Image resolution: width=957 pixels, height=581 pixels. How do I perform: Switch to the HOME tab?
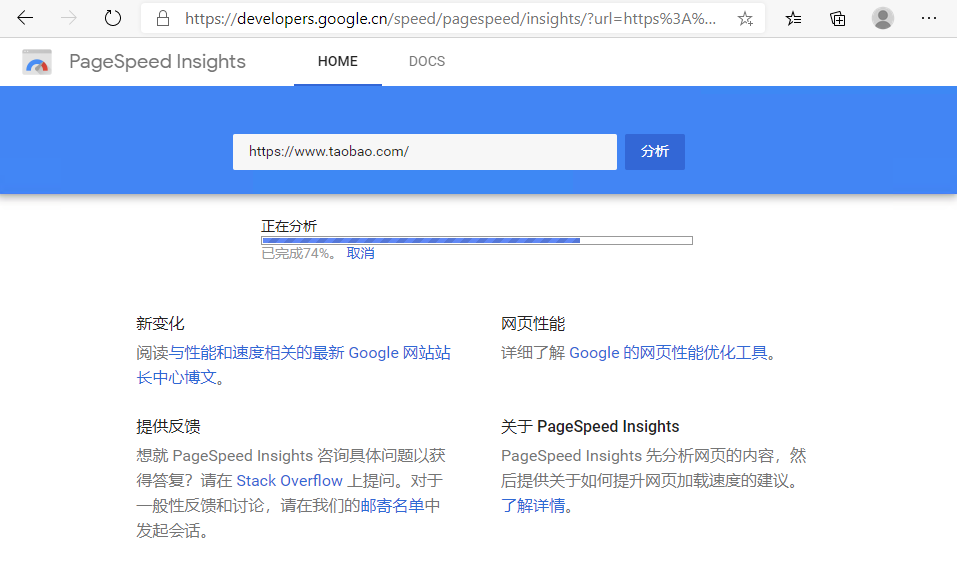(x=337, y=61)
